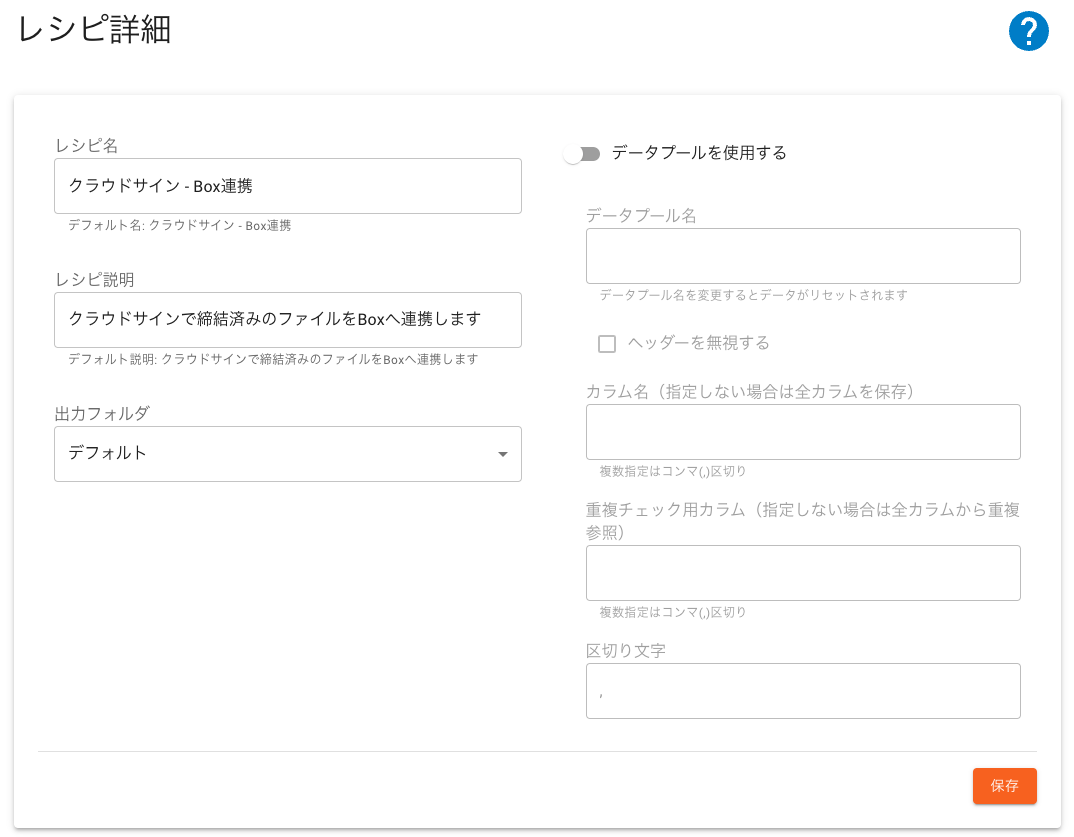The width and height of the screenshot is (1074, 837).
Task: Click the orange 保存 button
Action: point(1004,786)
